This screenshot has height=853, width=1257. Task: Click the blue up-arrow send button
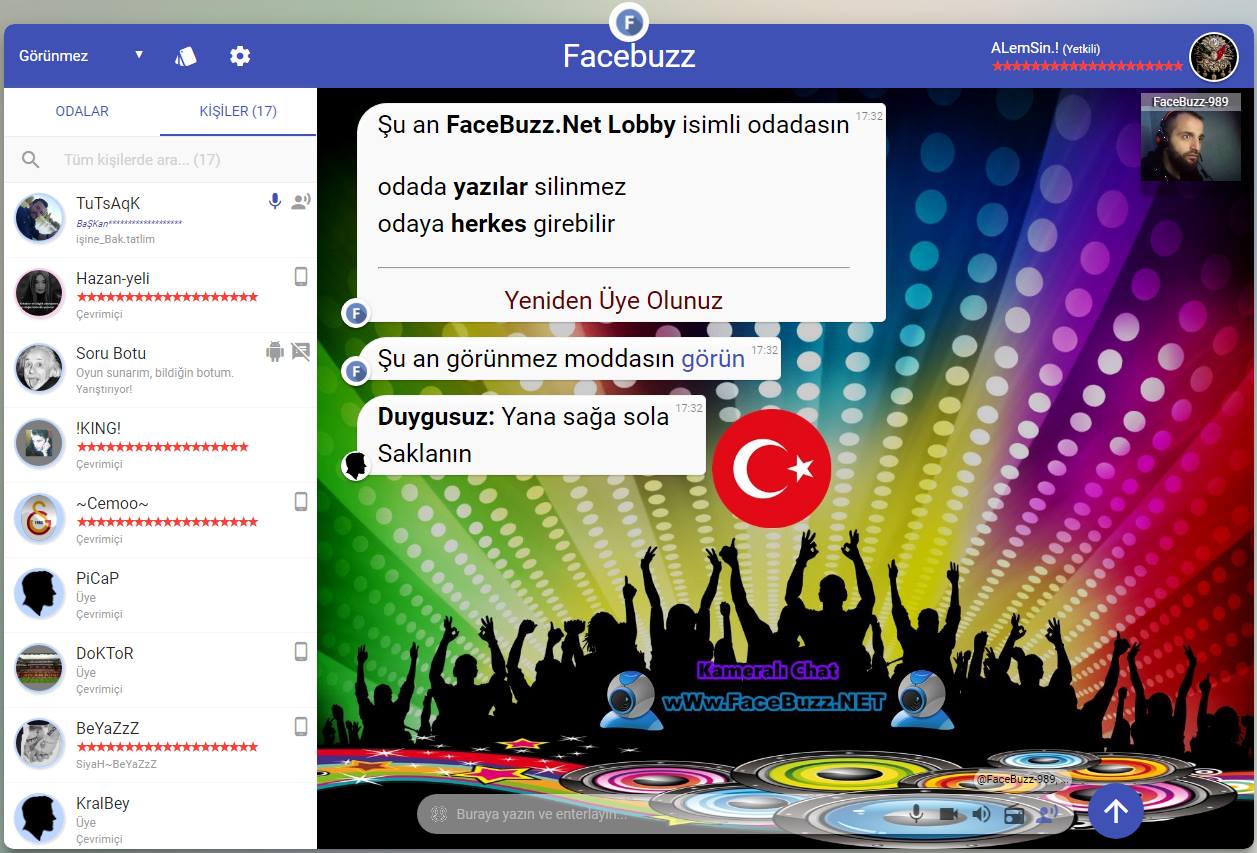1115,811
